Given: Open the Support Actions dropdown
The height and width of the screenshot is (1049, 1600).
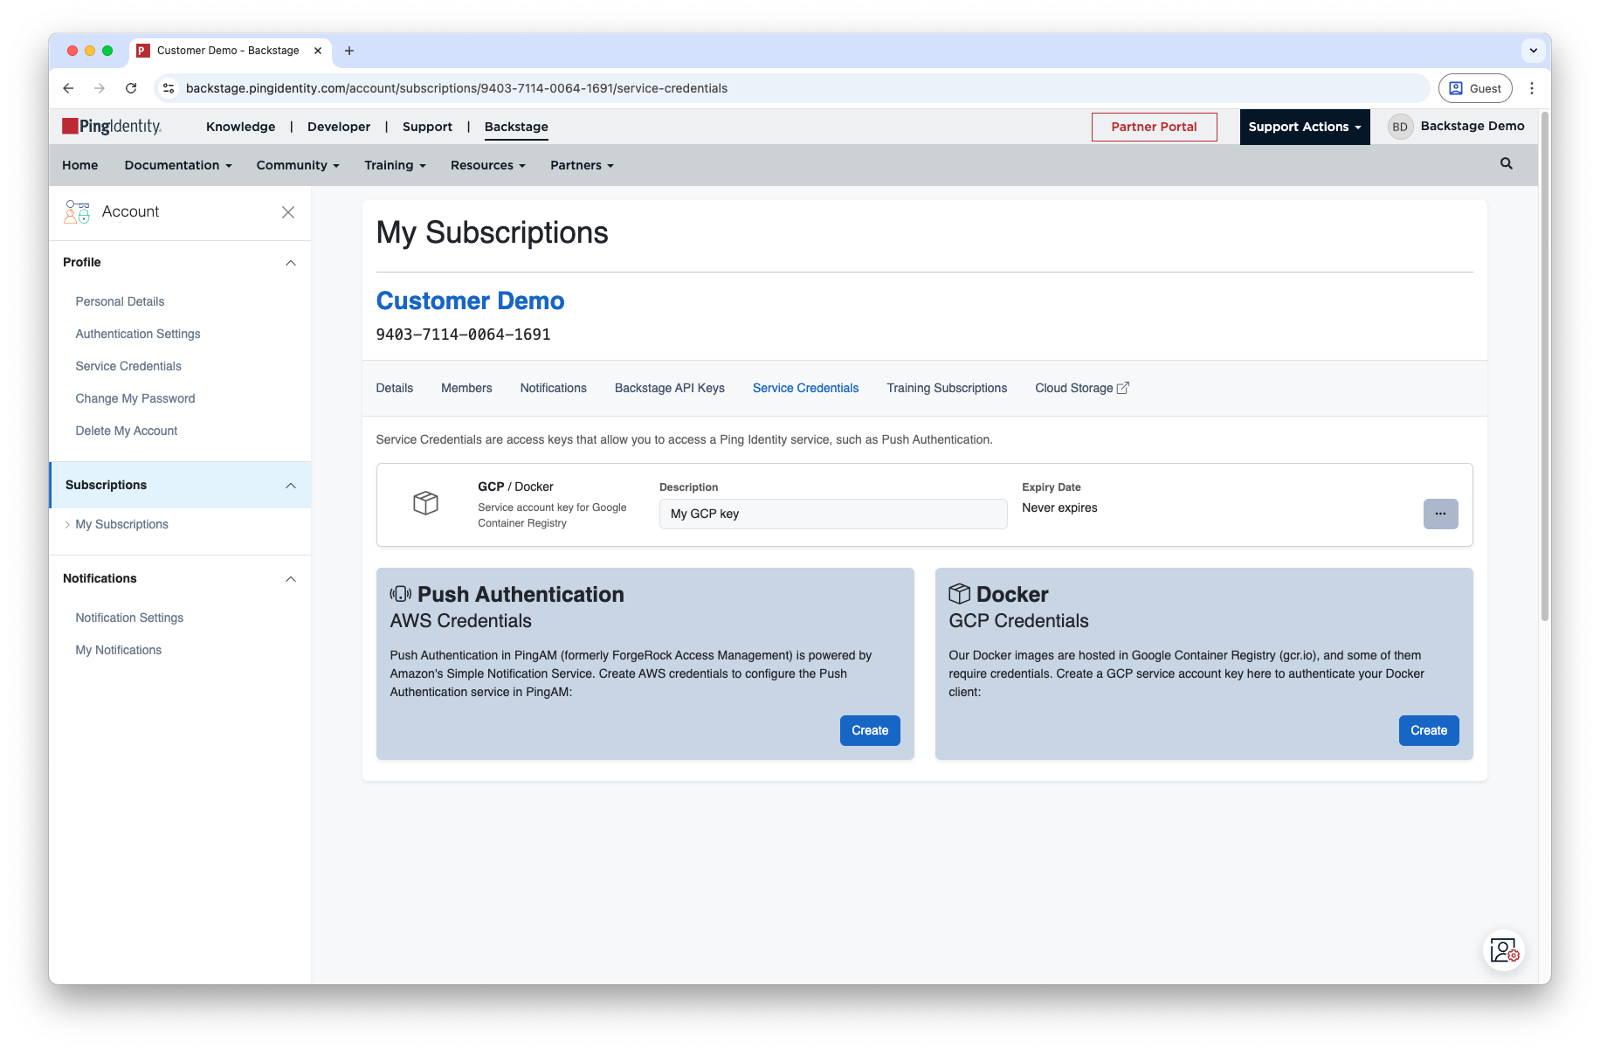Looking at the screenshot, I should point(1304,127).
